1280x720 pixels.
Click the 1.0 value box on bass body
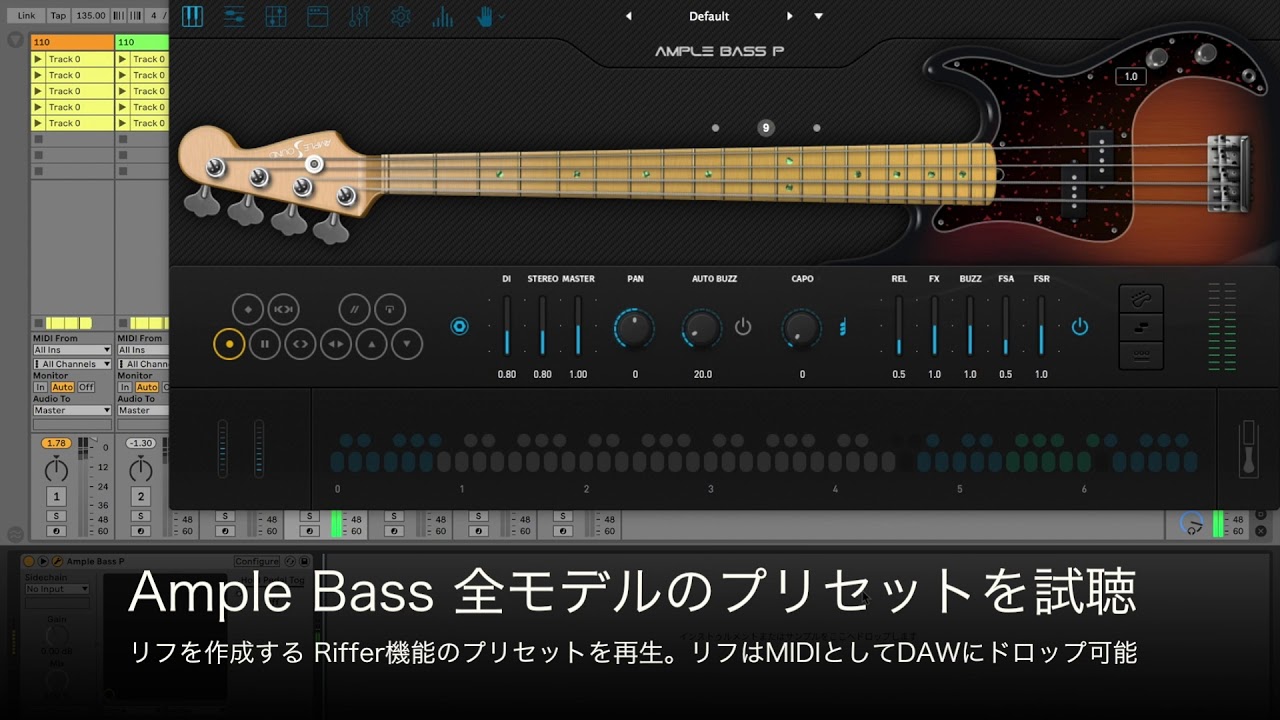click(1131, 76)
